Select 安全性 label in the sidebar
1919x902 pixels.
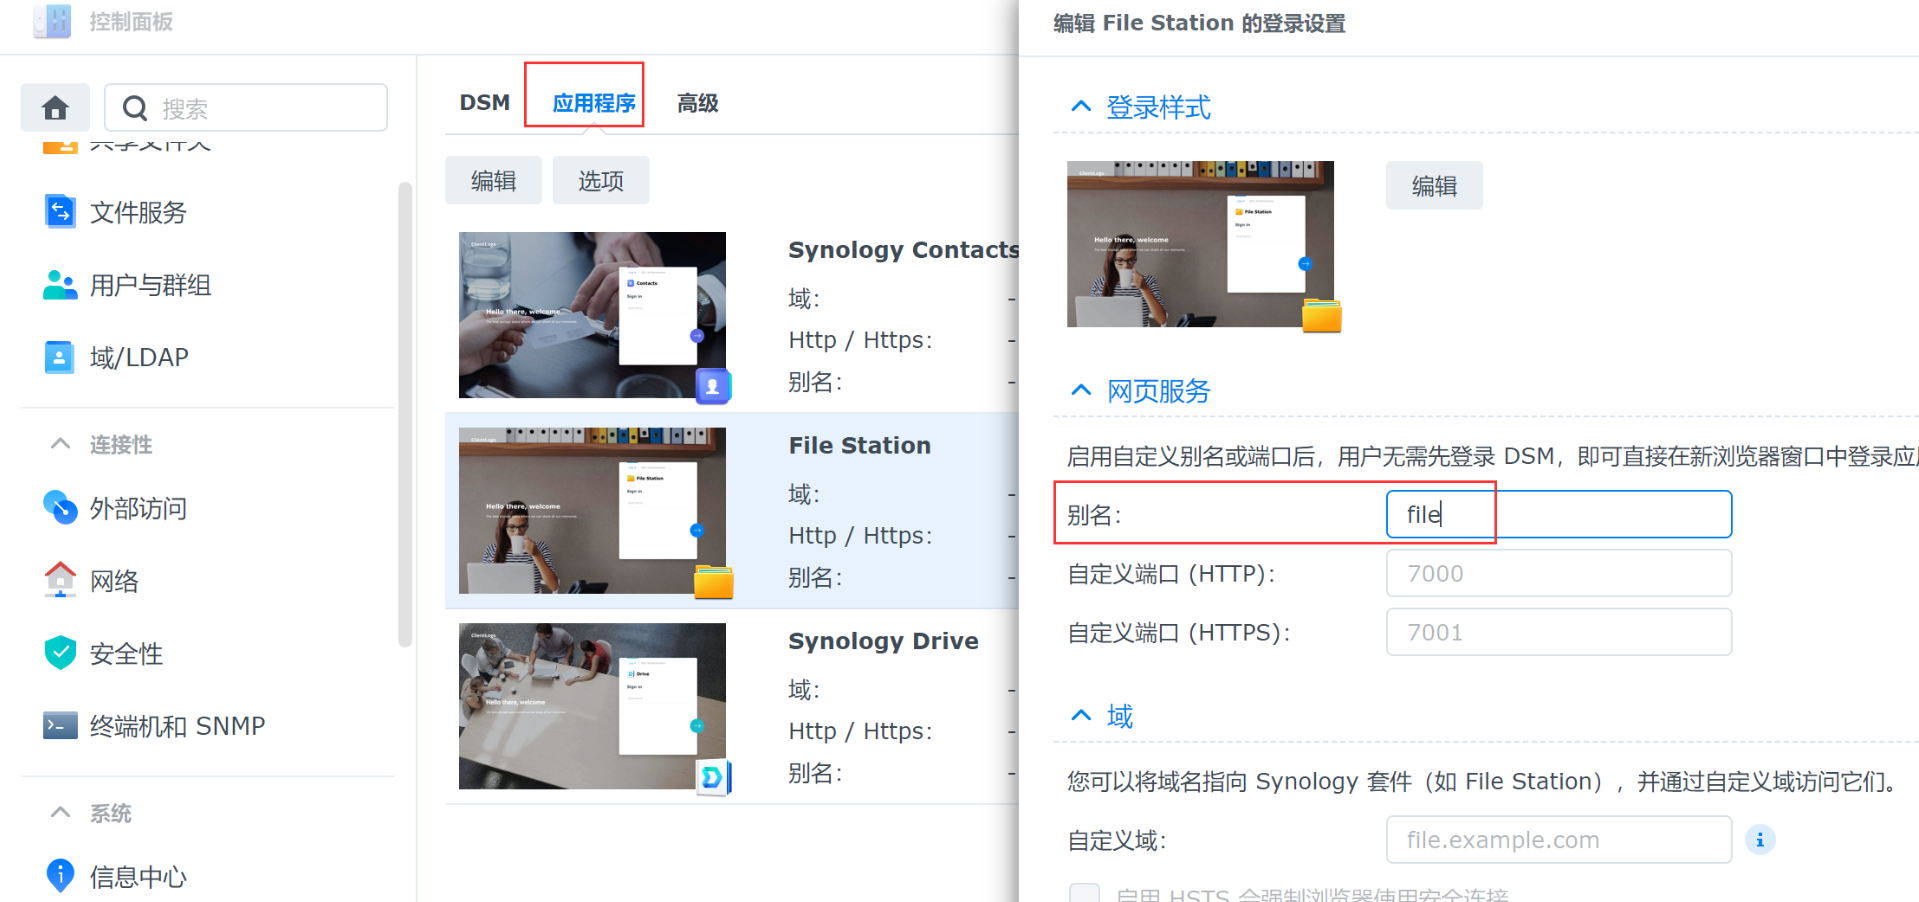click(x=126, y=653)
